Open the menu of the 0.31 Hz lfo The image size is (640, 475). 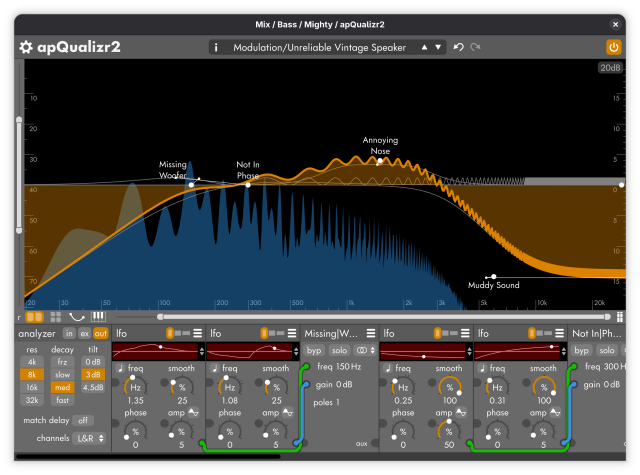tap(560, 333)
